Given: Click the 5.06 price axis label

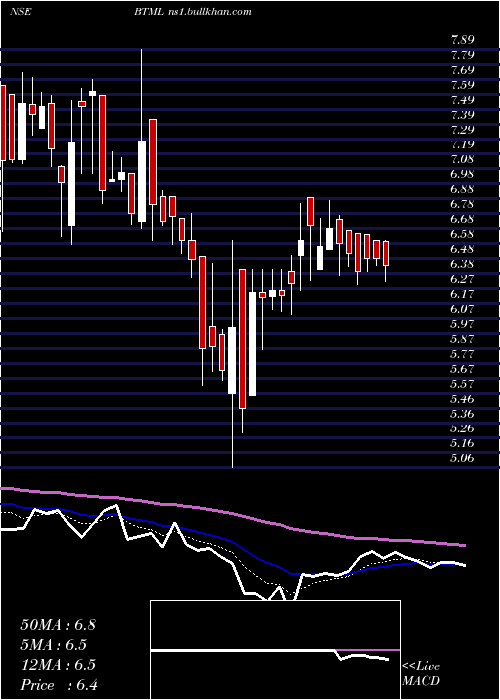Looking at the screenshot, I should 463,458.
